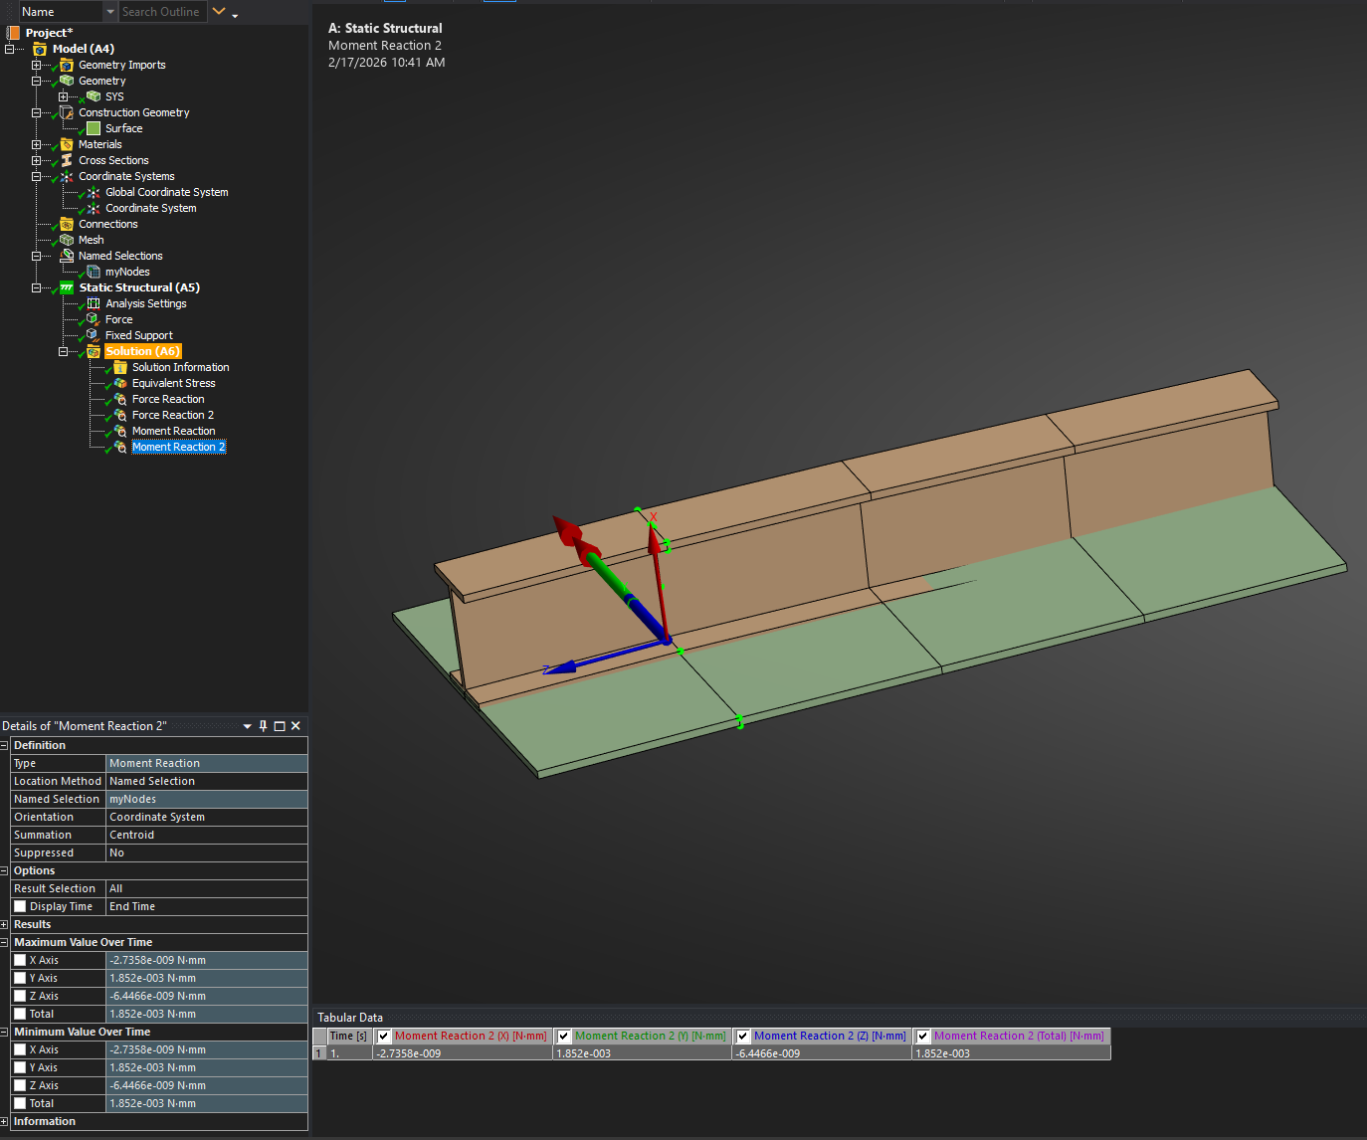Click the Equivalent Stress result icon

click(x=120, y=383)
